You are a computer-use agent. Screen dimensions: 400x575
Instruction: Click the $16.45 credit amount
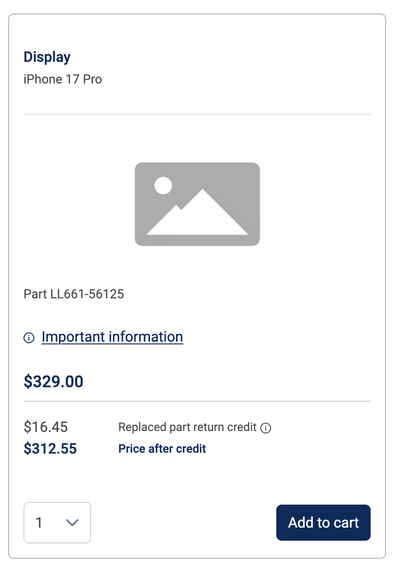[x=46, y=427]
